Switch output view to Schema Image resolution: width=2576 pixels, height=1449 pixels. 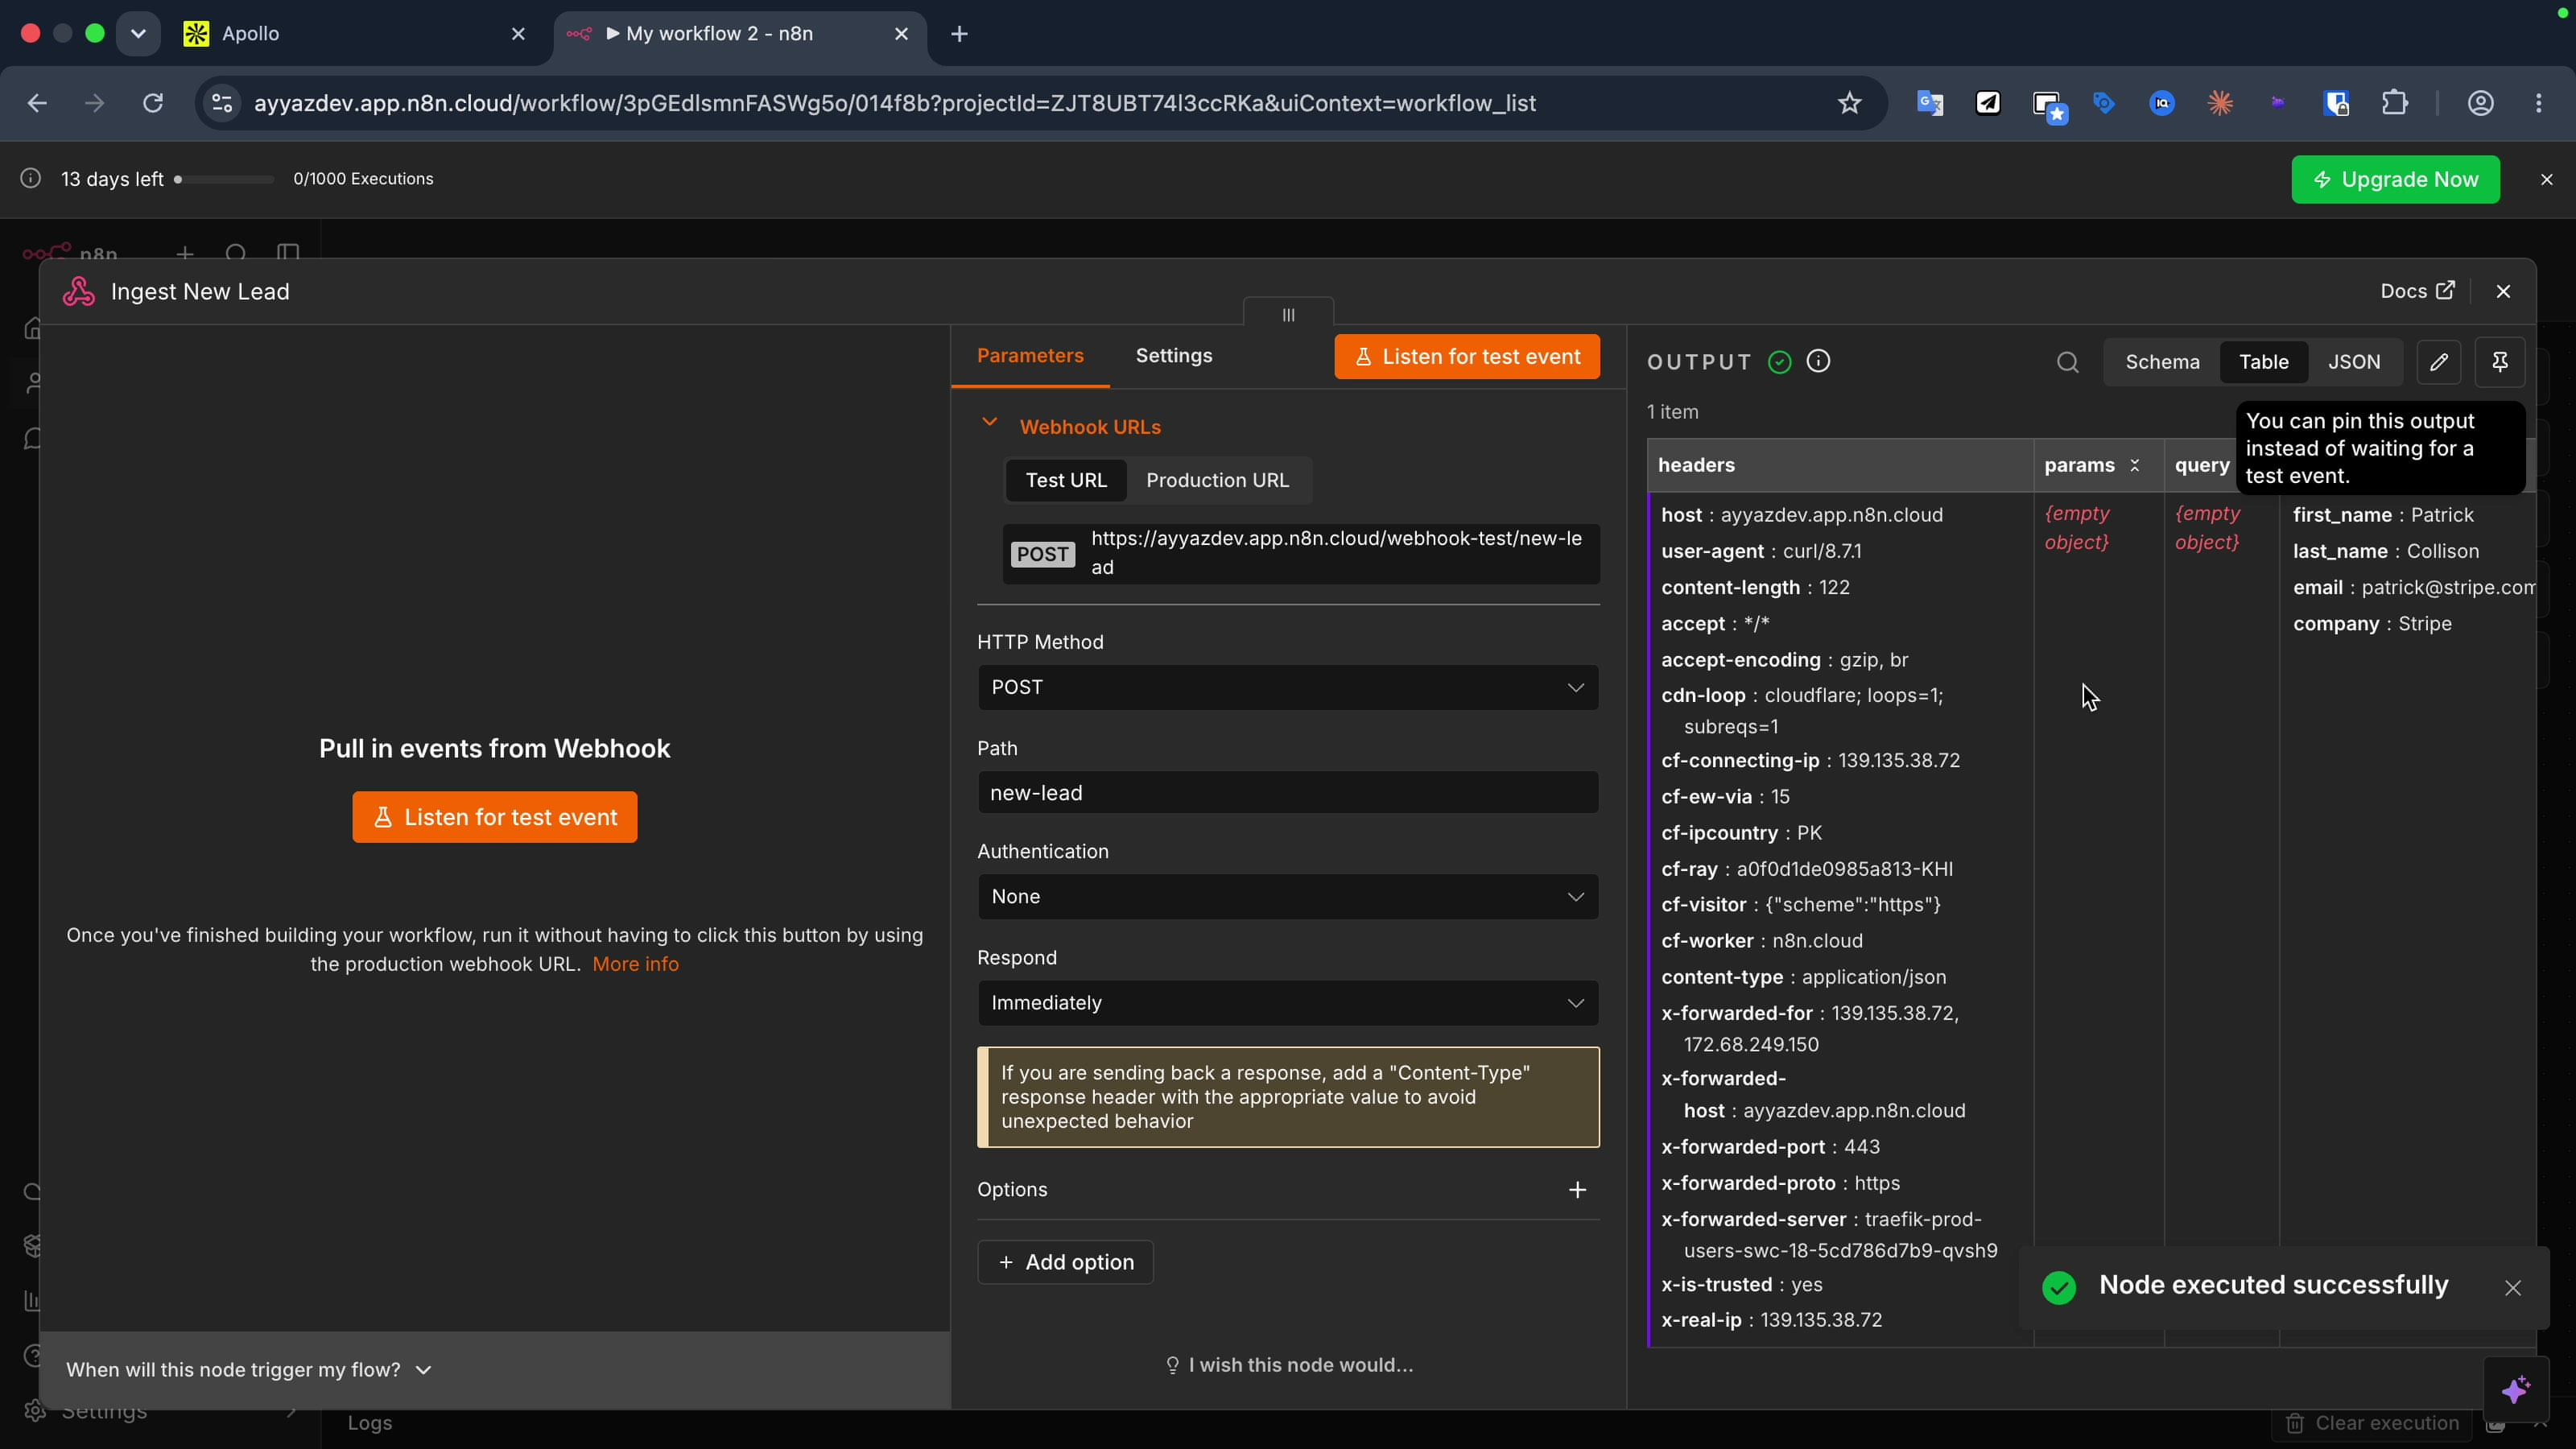point(2162,362)
